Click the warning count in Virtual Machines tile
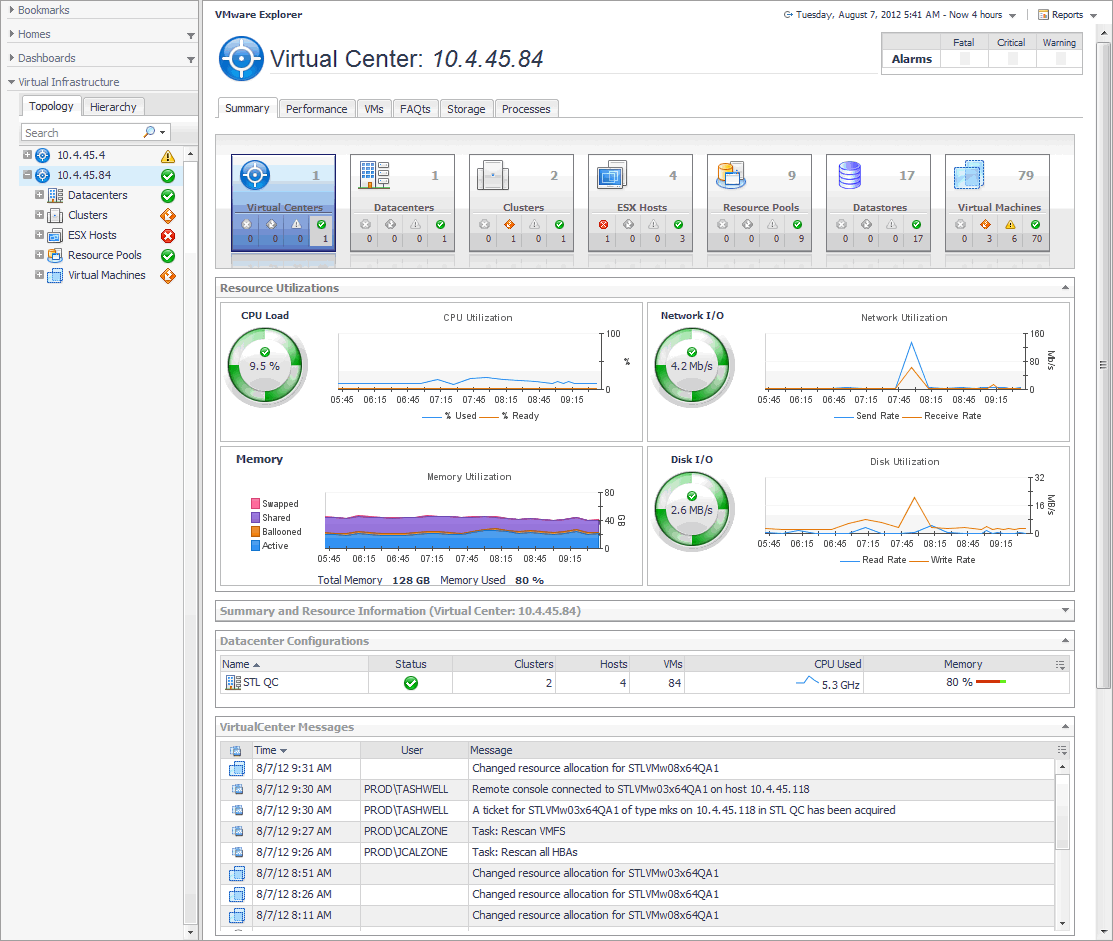Screen dimensions: 1113x941 (x=1014, y=239)
